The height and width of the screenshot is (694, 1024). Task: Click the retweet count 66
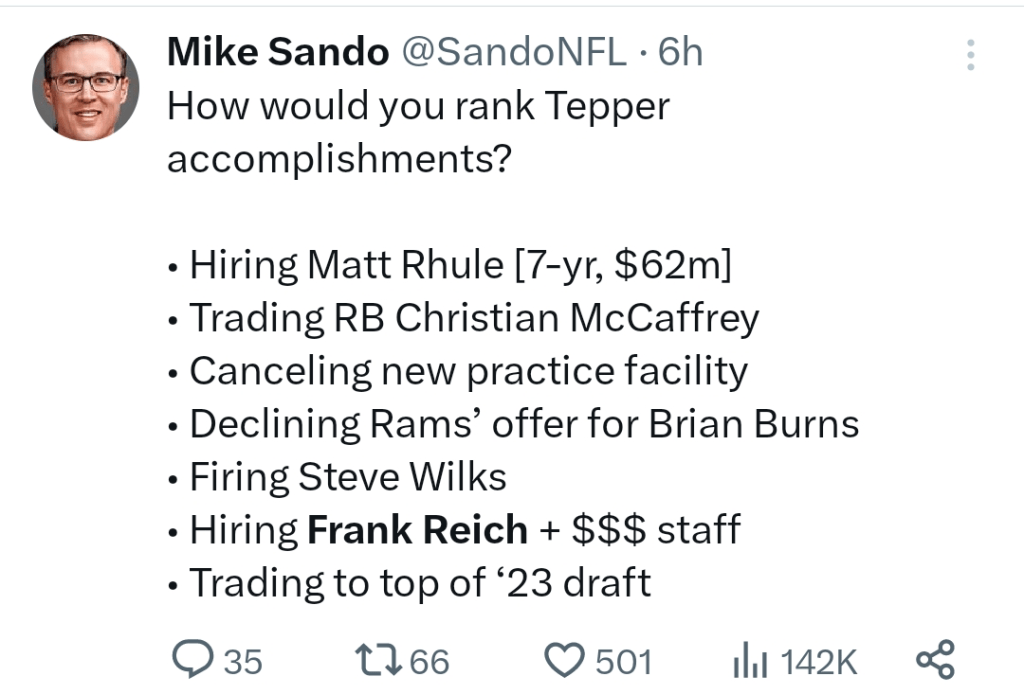pos(430,661)
